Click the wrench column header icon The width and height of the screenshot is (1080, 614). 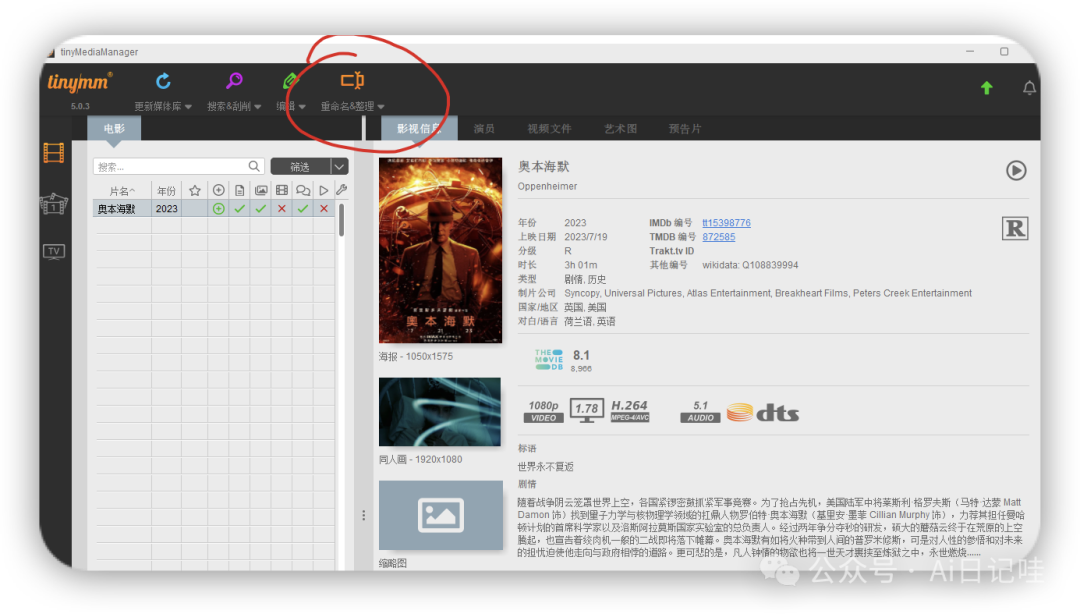pos(342,190)
